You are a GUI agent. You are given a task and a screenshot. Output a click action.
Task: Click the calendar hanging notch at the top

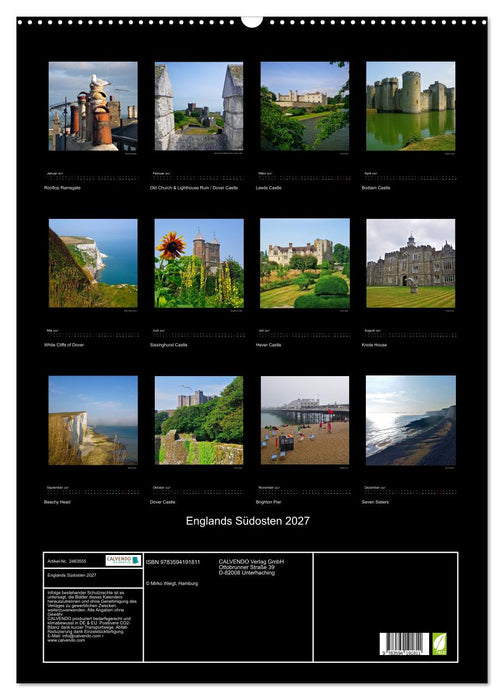pos(252,22)
